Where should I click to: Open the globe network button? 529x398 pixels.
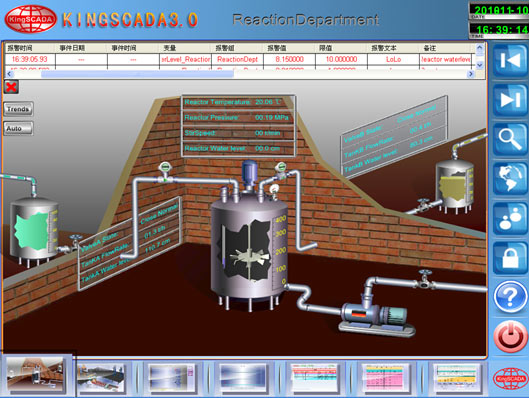click(x=510, y=179)
